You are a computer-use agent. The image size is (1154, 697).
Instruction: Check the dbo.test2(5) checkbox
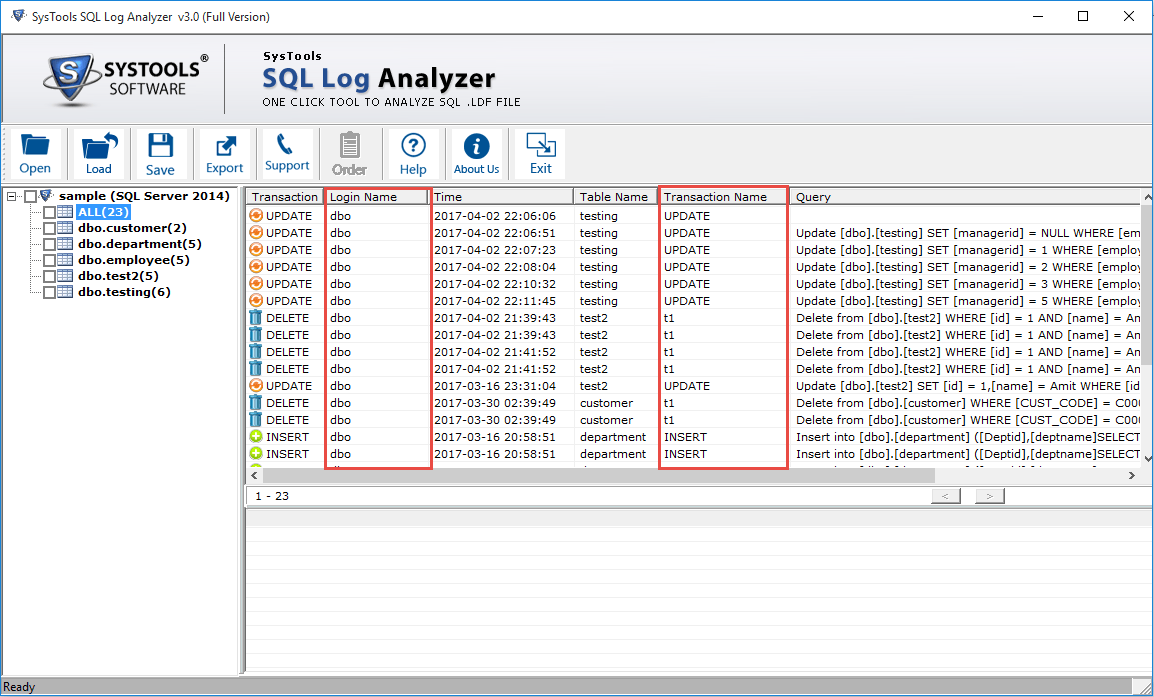click(49, 277)
